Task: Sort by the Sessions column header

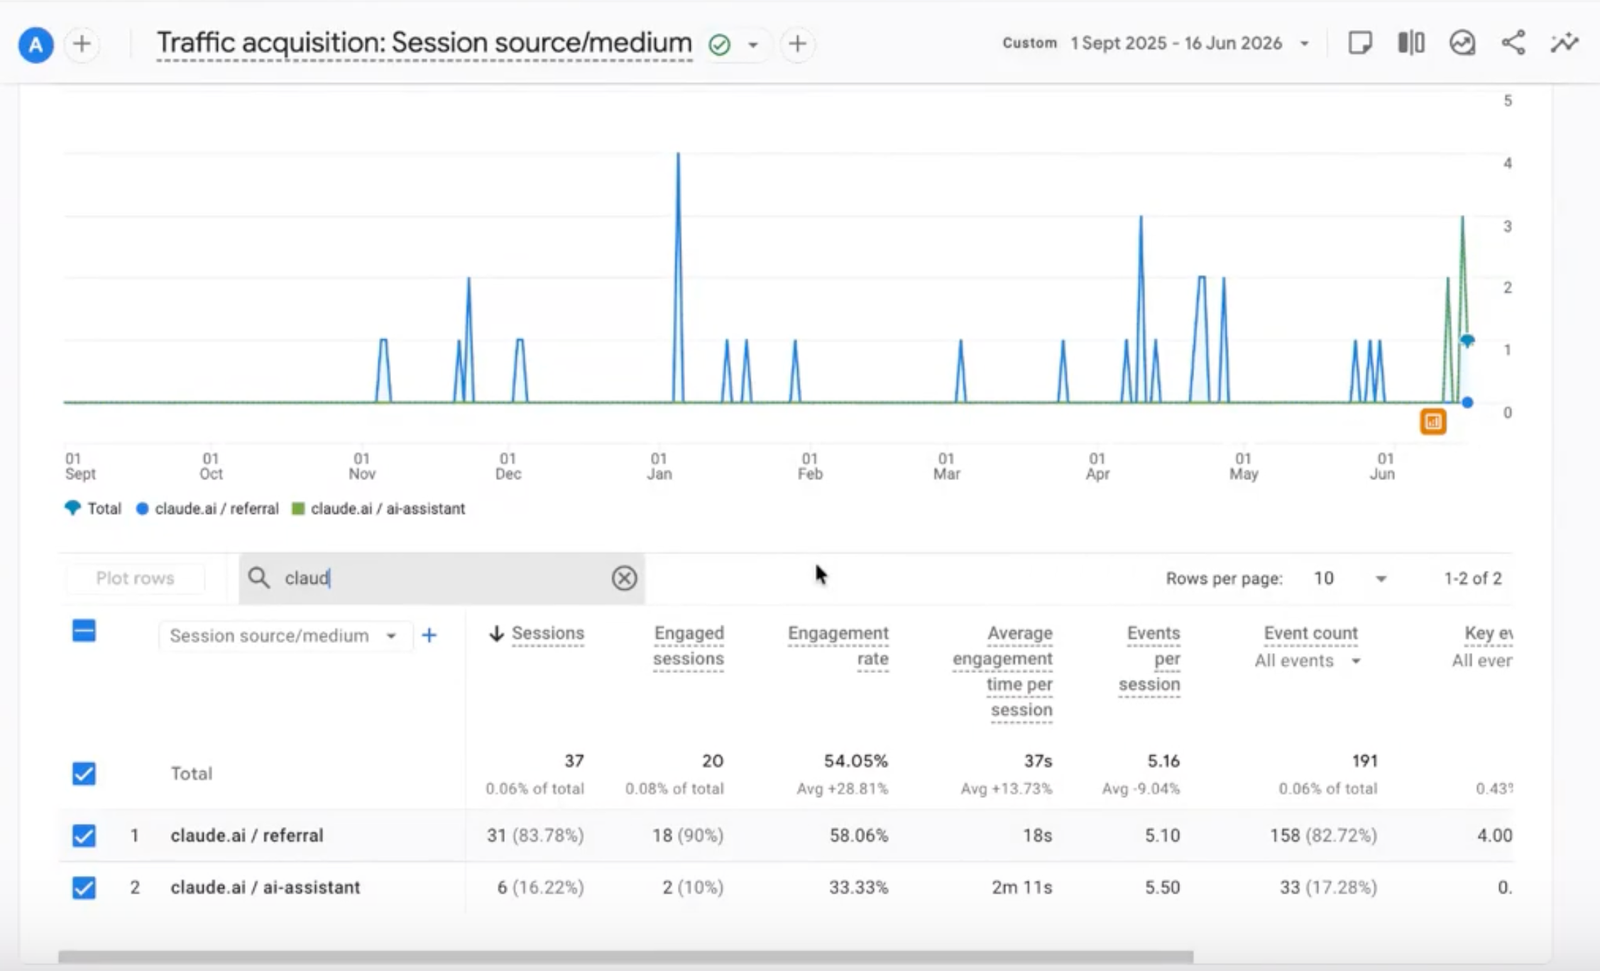Action: point(548,634)
